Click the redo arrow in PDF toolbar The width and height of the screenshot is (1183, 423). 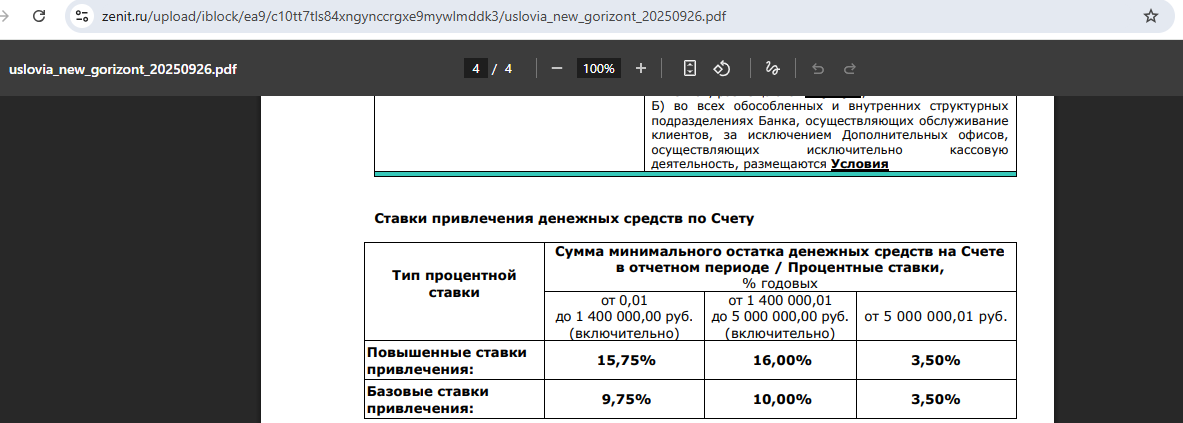[850, 69]
